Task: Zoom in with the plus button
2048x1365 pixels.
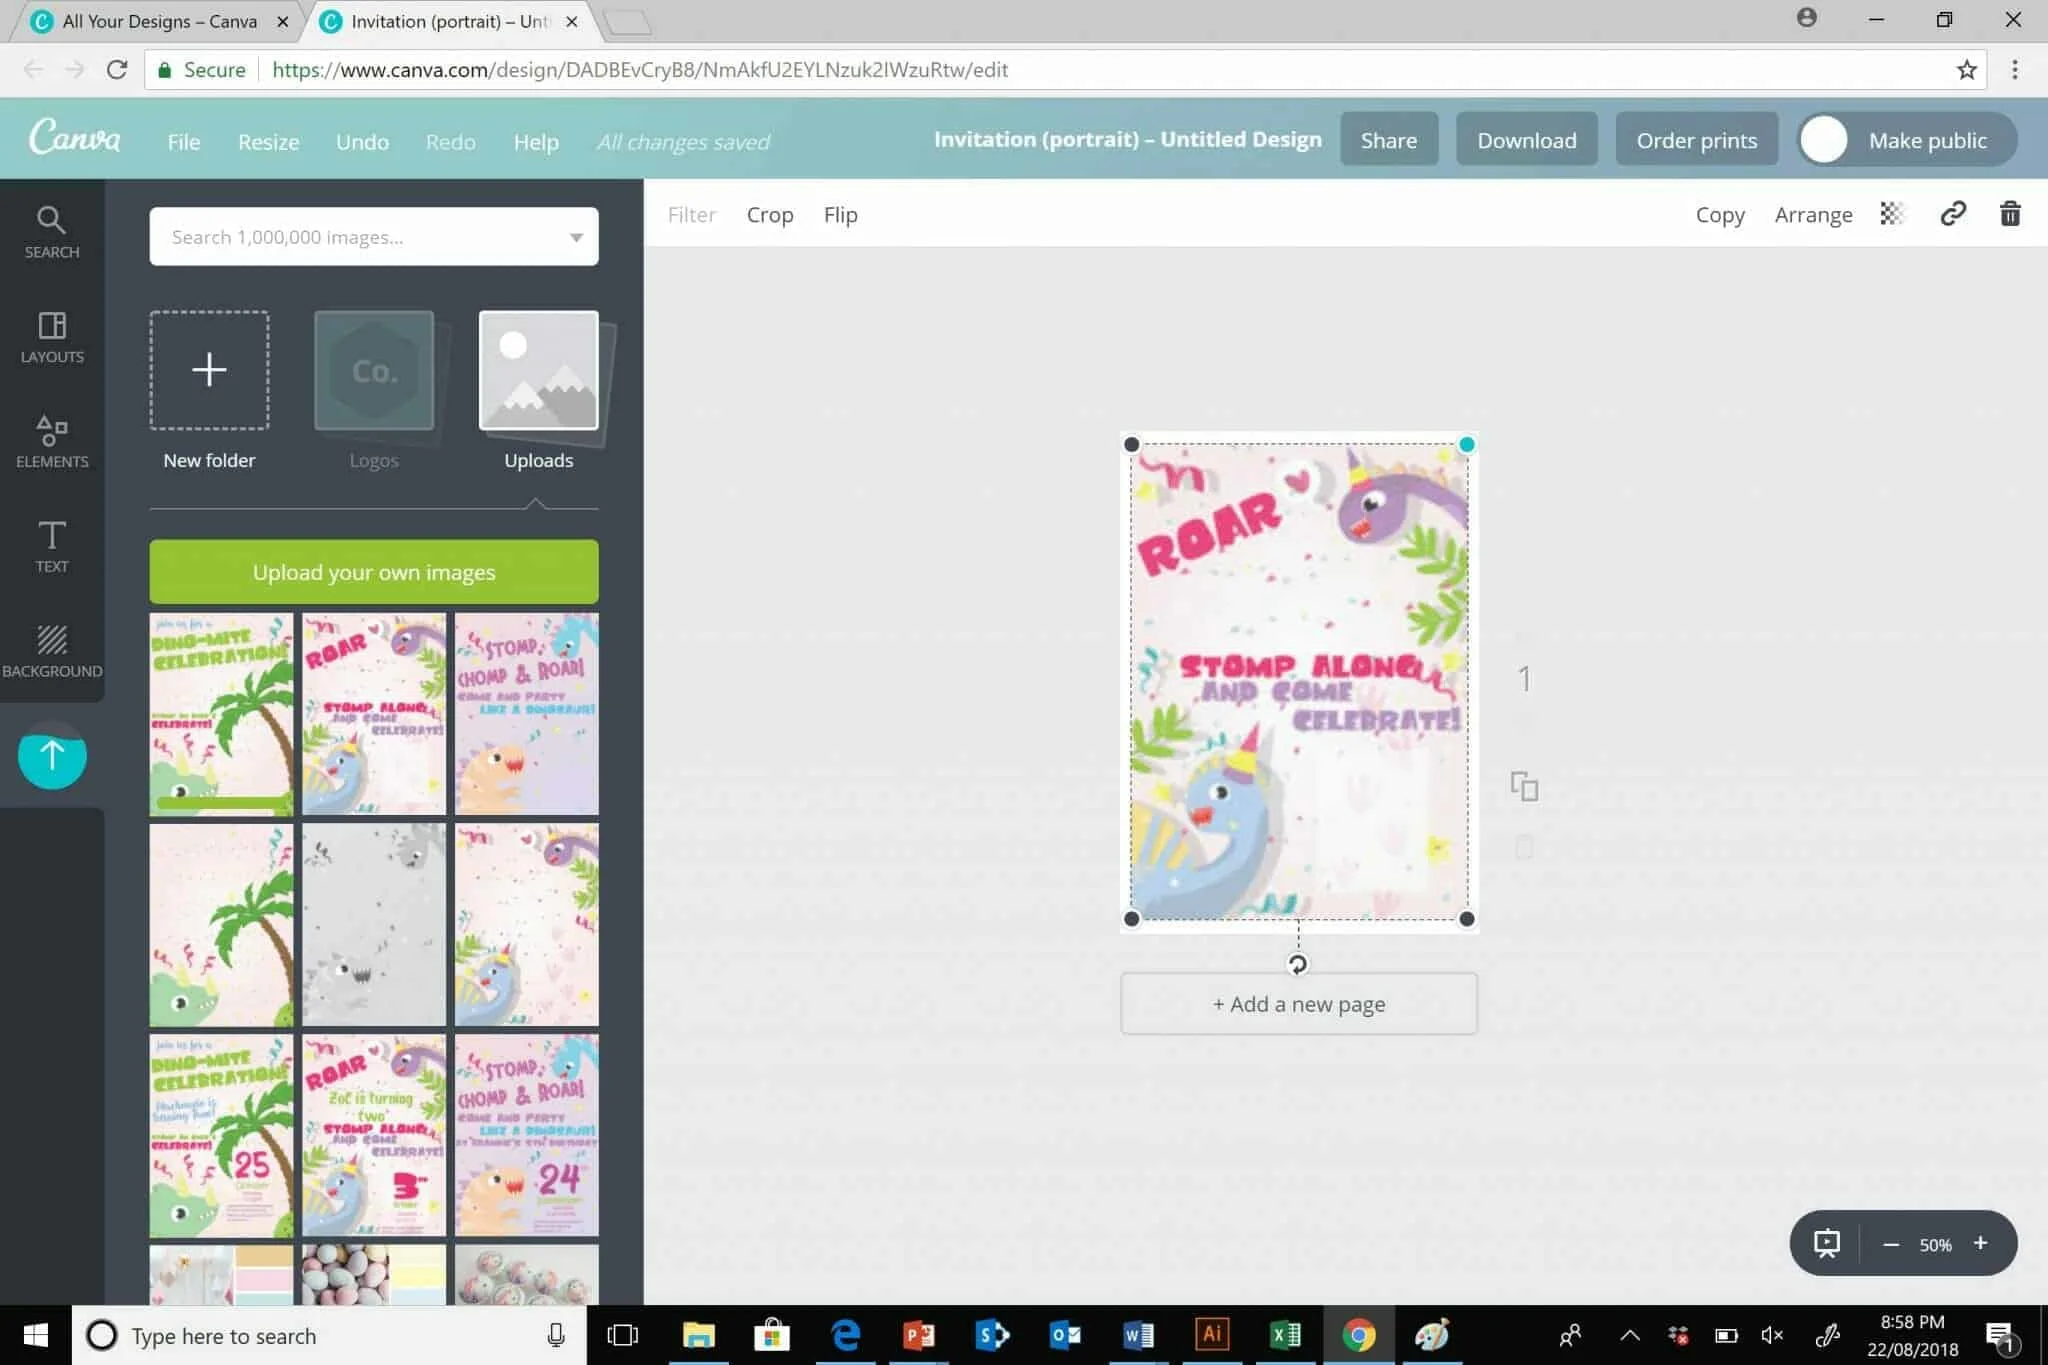Action: [1980, 1243]
